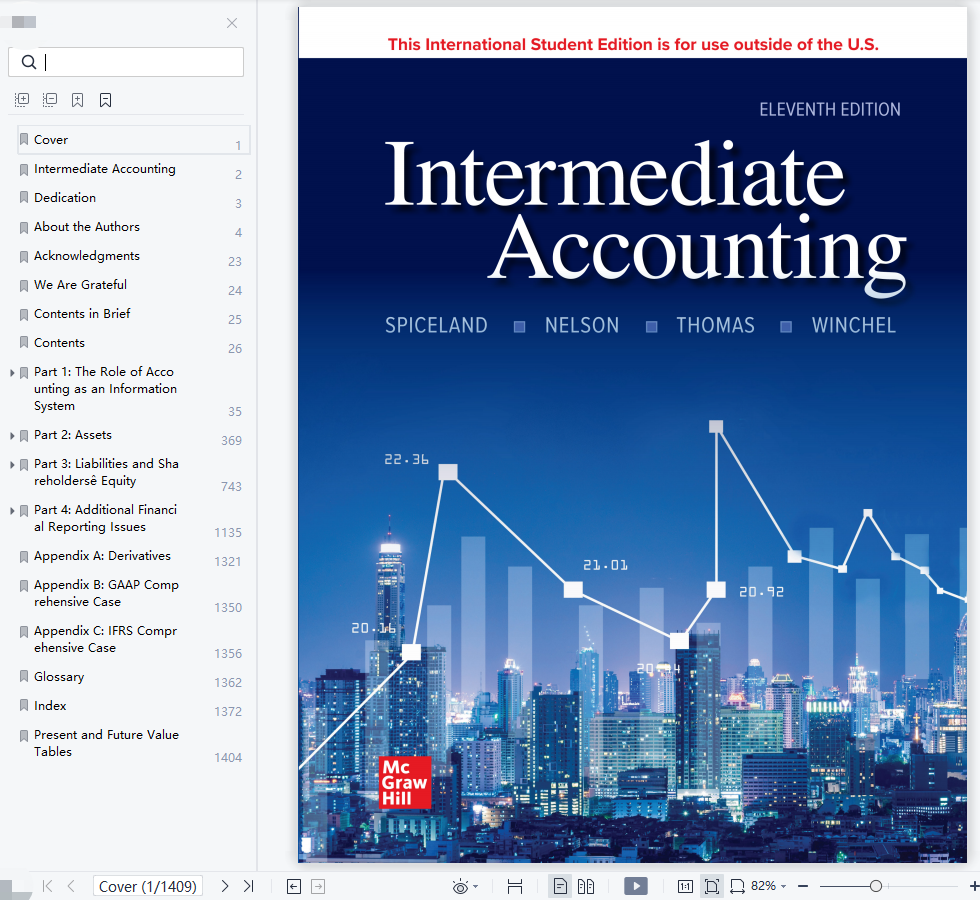Go to the Contents in Brief bookmark

point(82,314)
